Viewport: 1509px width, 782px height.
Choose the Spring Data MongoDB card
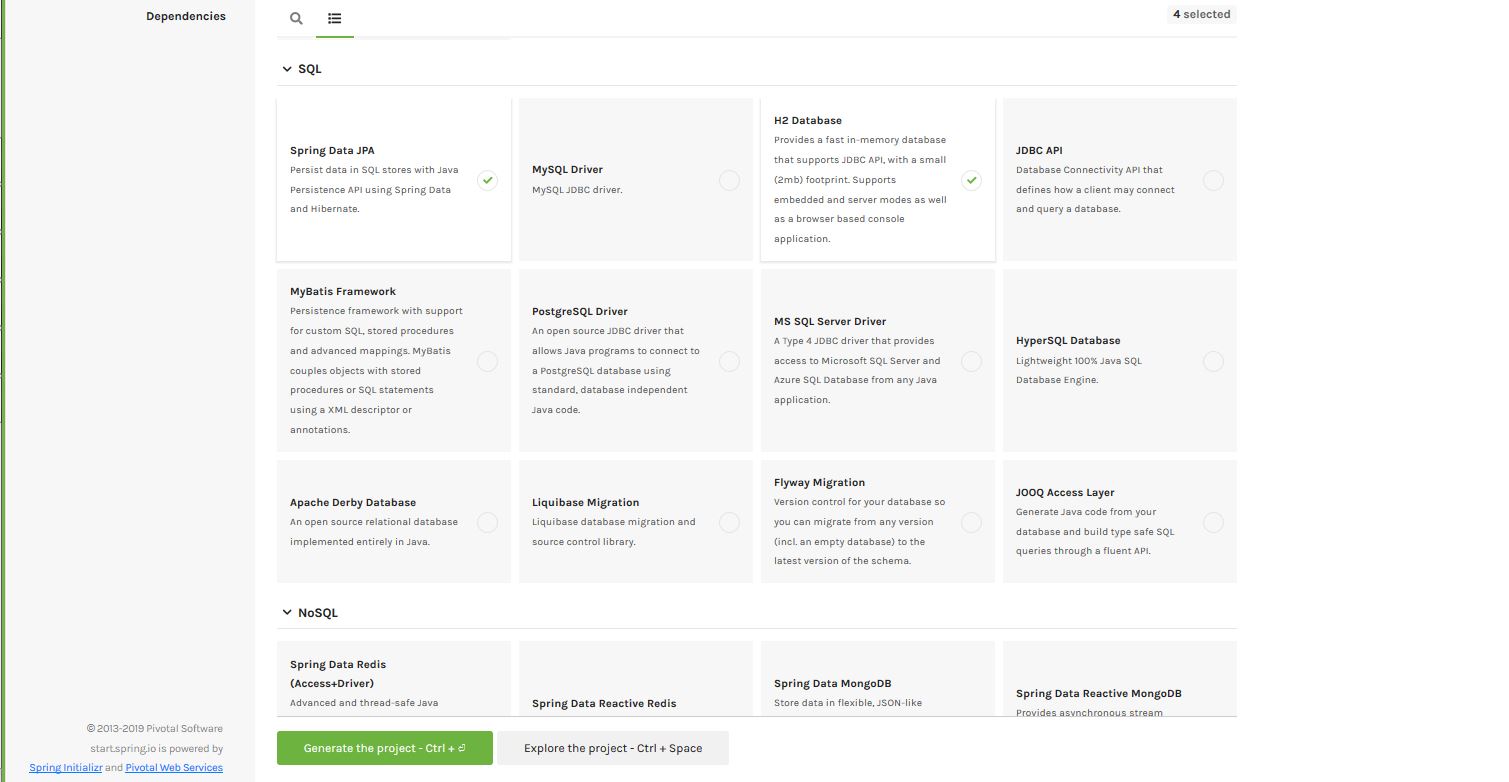tap(877, 684)
